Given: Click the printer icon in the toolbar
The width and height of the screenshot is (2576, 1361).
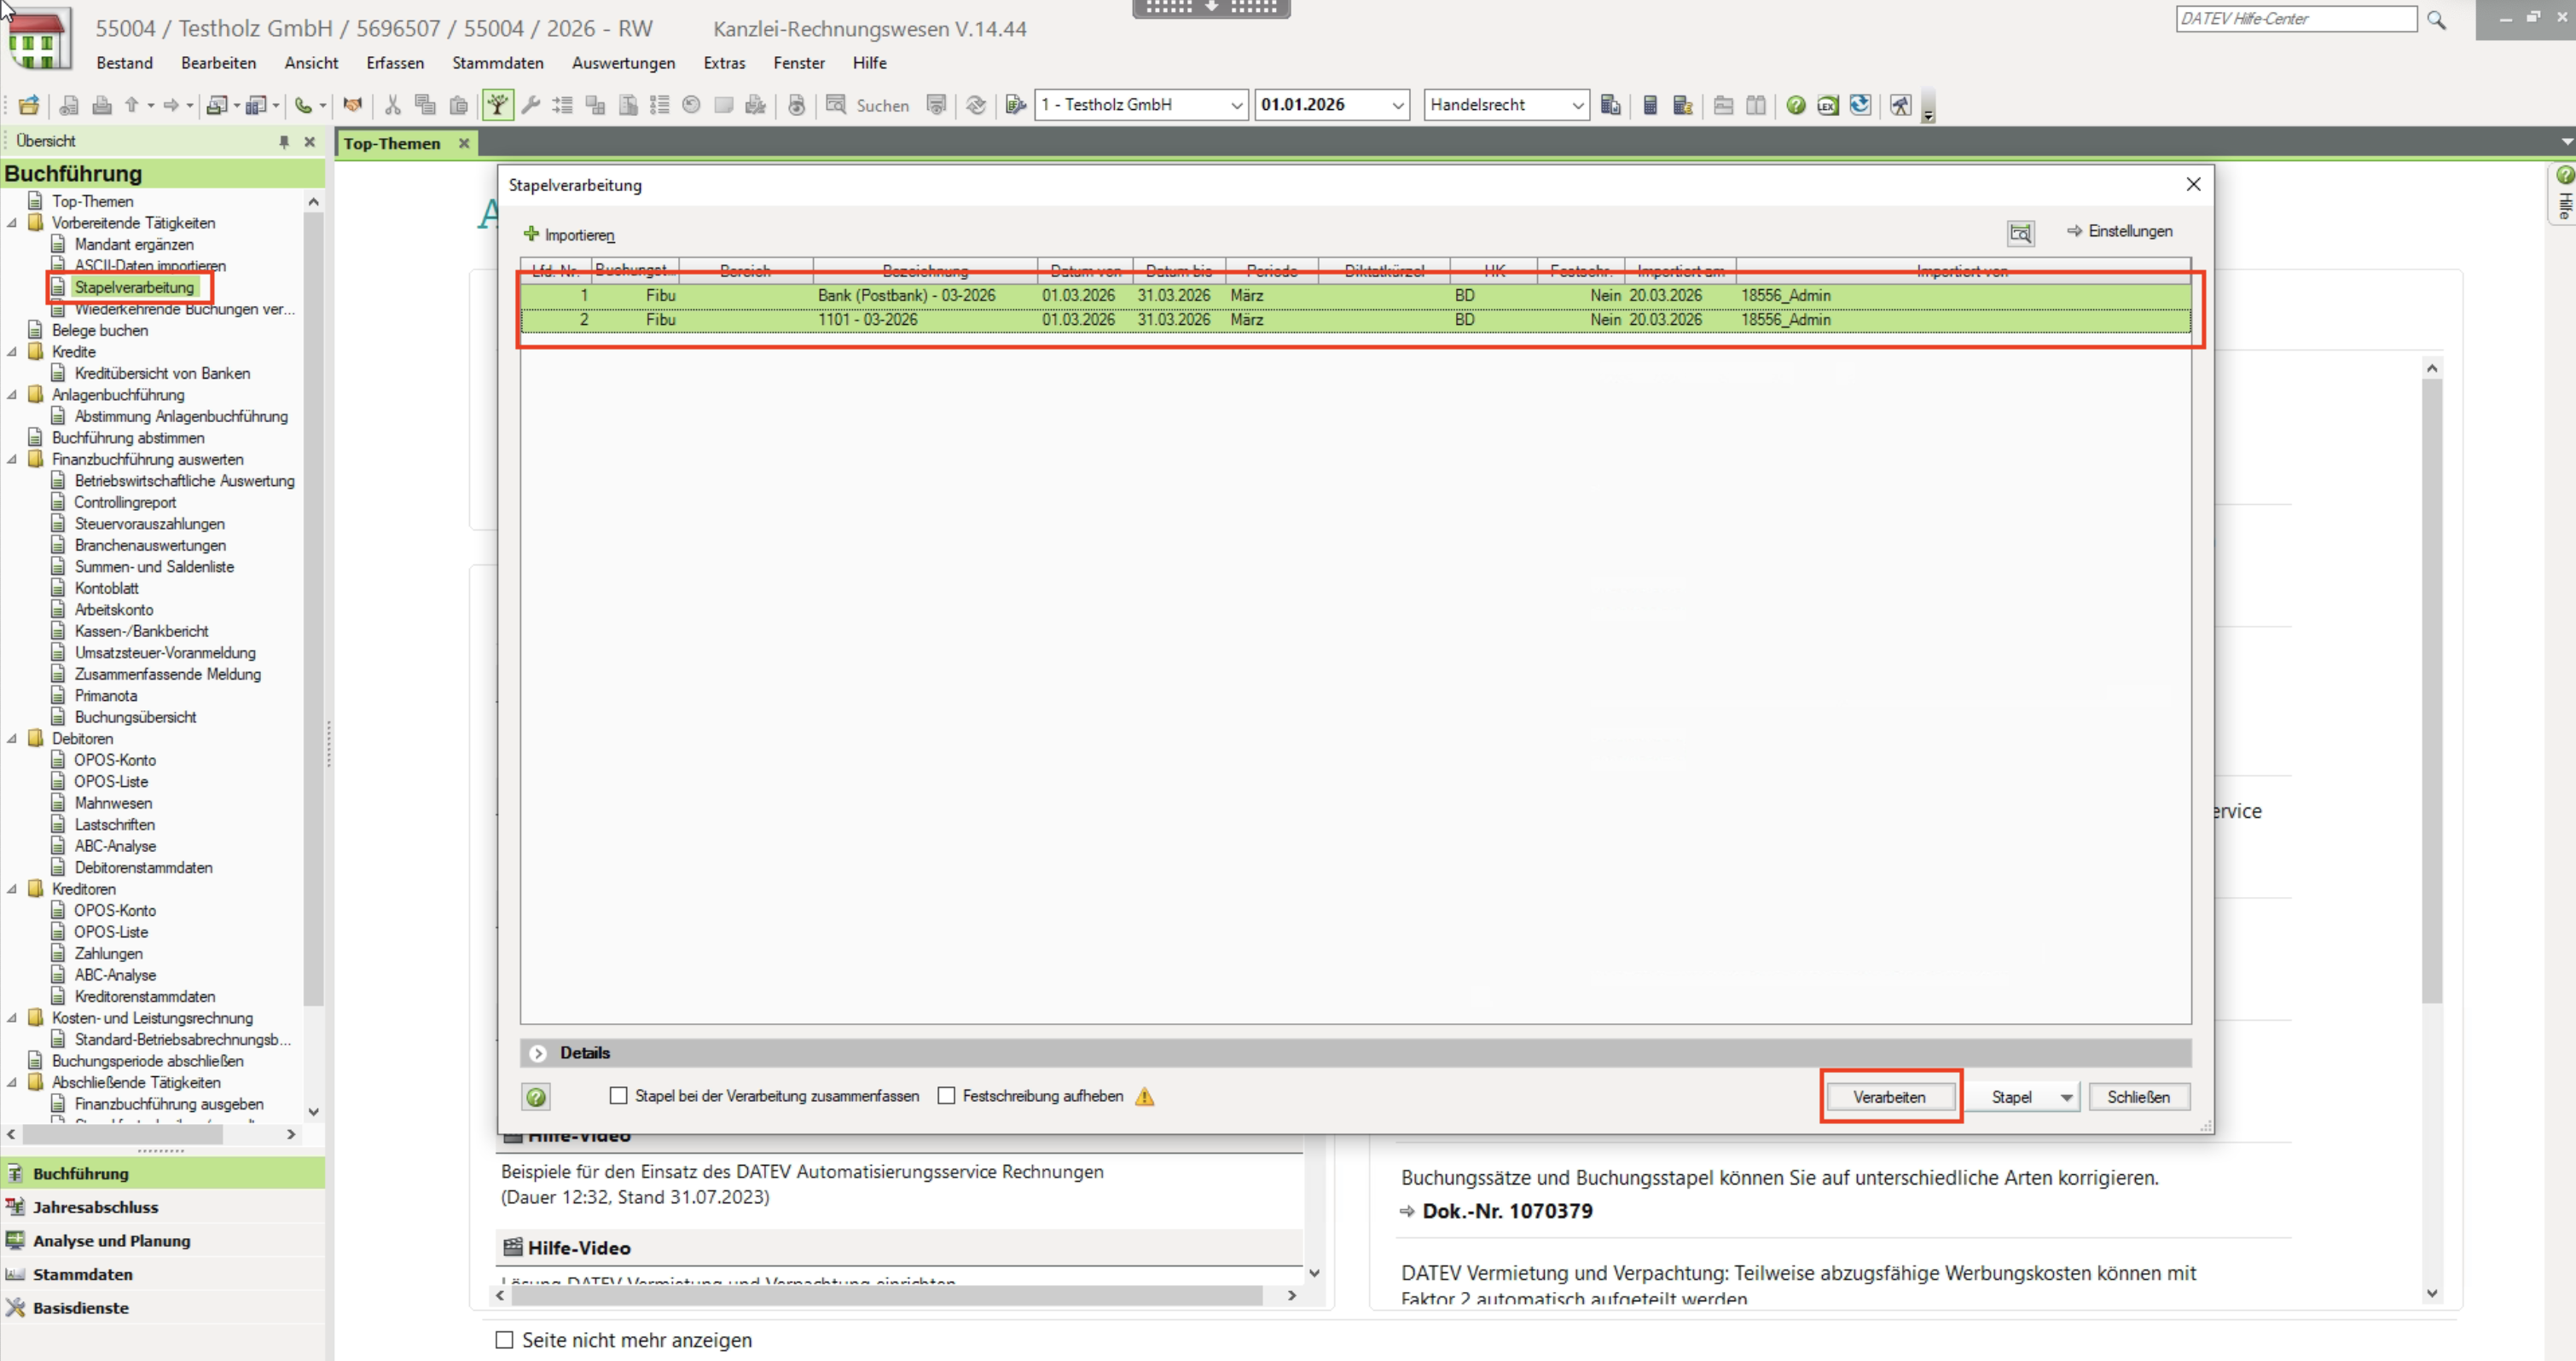Looking at the screenshot, I should 102,105.
